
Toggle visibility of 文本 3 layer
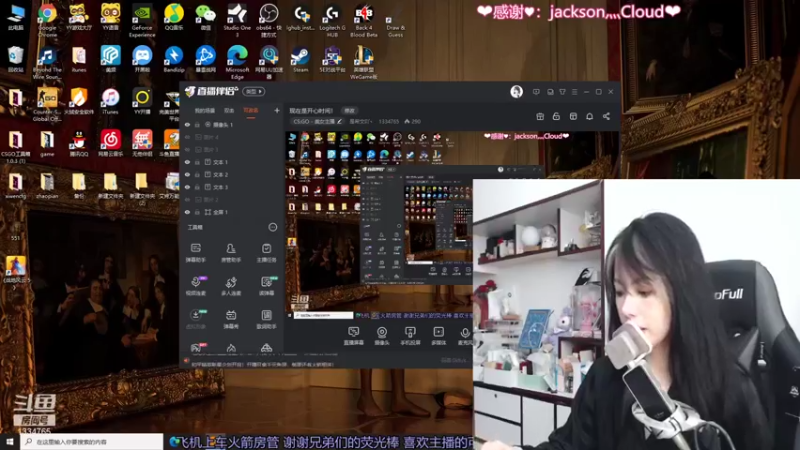[187, 187]
